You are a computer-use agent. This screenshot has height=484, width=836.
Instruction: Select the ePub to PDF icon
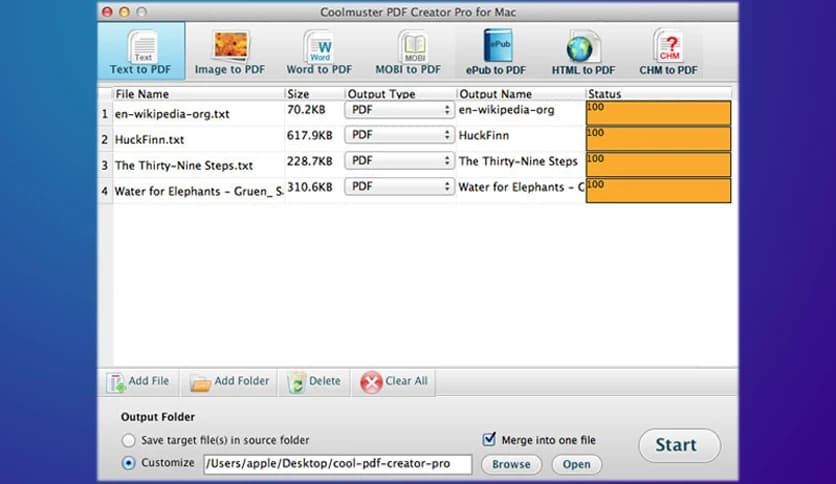coord(496,52)
